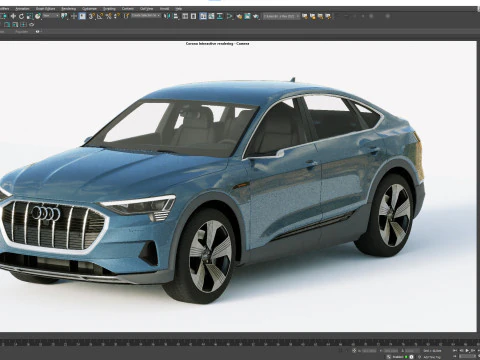480x360 pixels.
Task: Click ribbon minimize toggle beside Populate
Action: (37, 32)
